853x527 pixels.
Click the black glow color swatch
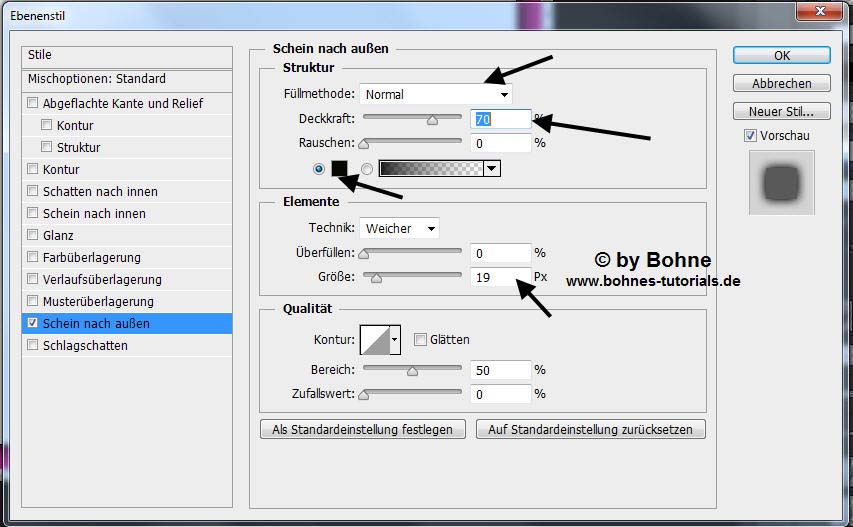(339, 169)
